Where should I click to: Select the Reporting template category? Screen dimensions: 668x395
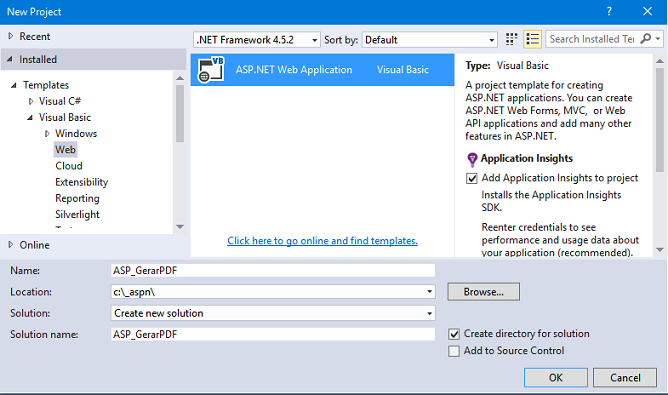point(77,198)
